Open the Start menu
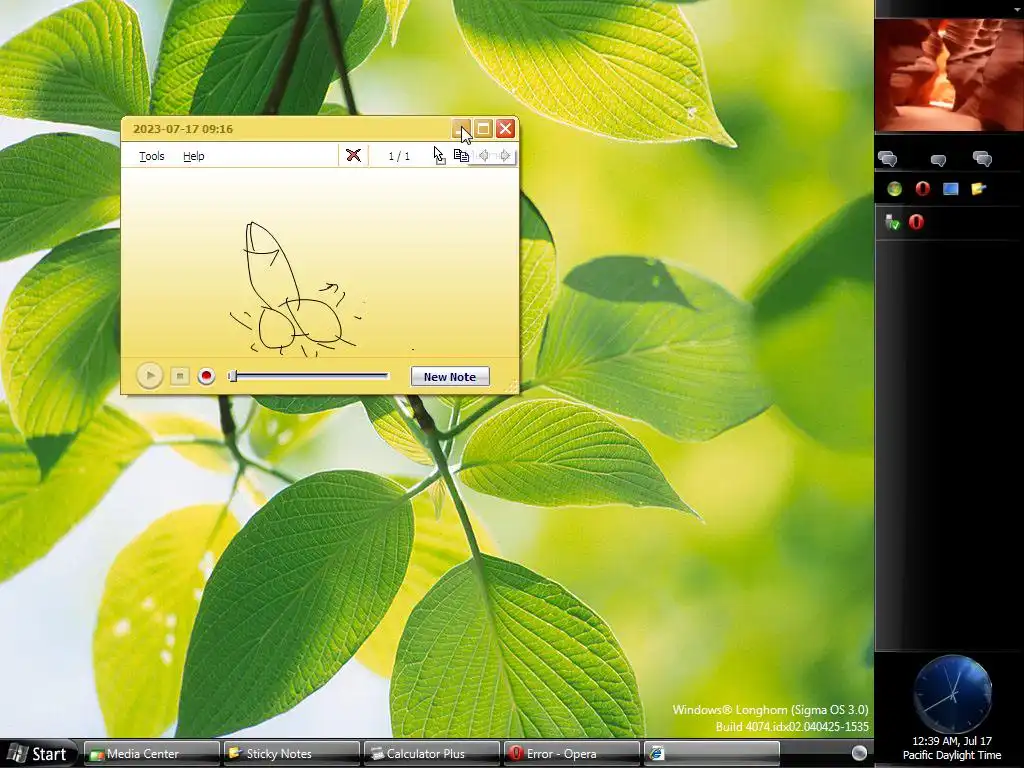The image size is (1024, 768). pos(38,754)
